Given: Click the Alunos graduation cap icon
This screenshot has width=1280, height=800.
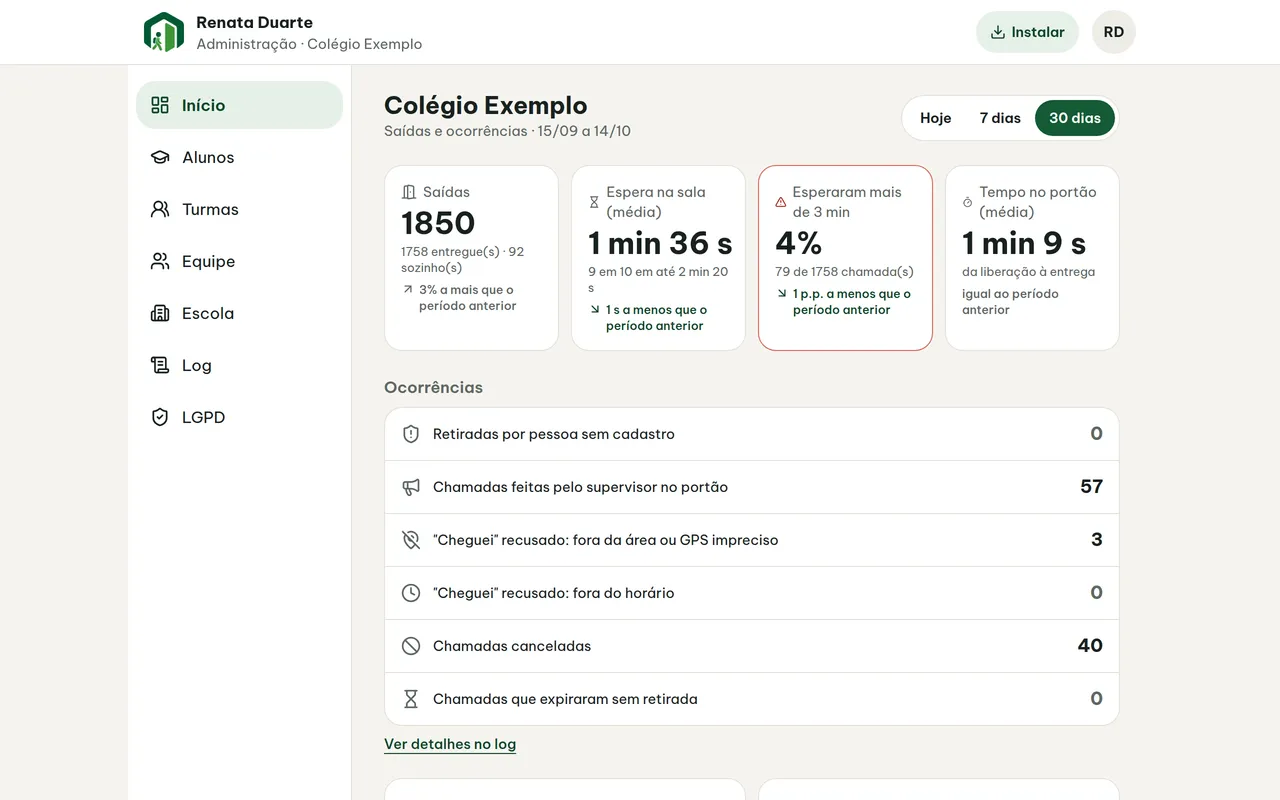Looking at the screenshot, I should pos(160,157).
